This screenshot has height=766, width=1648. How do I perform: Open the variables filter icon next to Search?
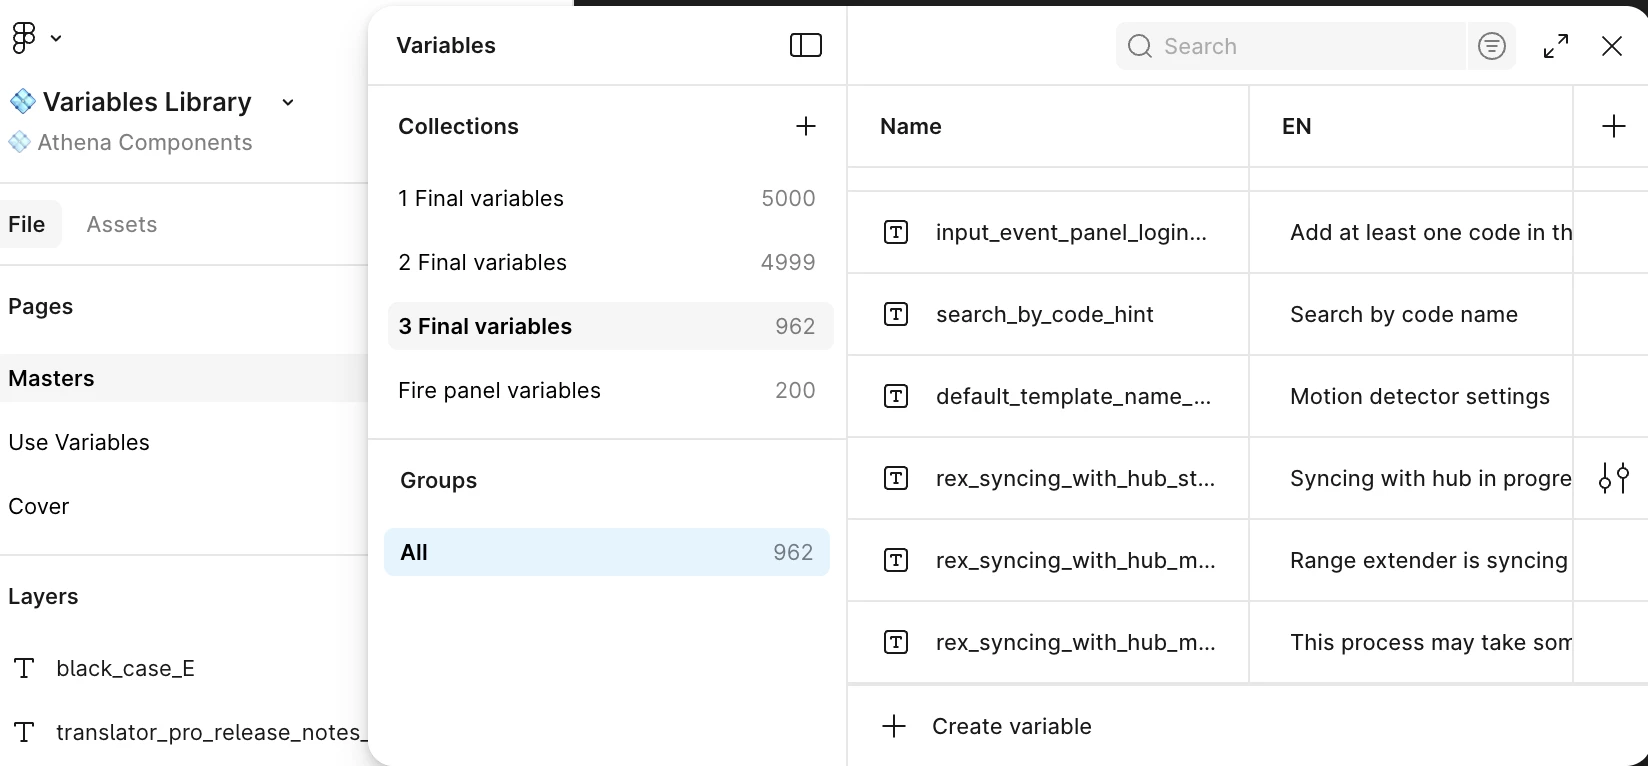point(1491,46)
